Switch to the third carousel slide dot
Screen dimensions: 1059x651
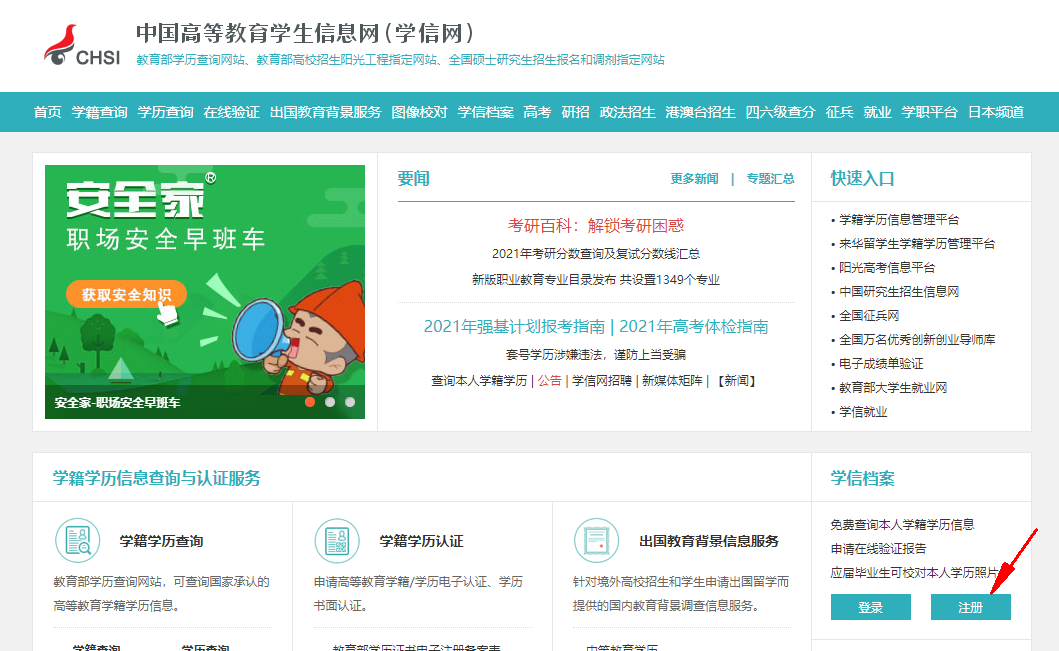tap(350, 402)
